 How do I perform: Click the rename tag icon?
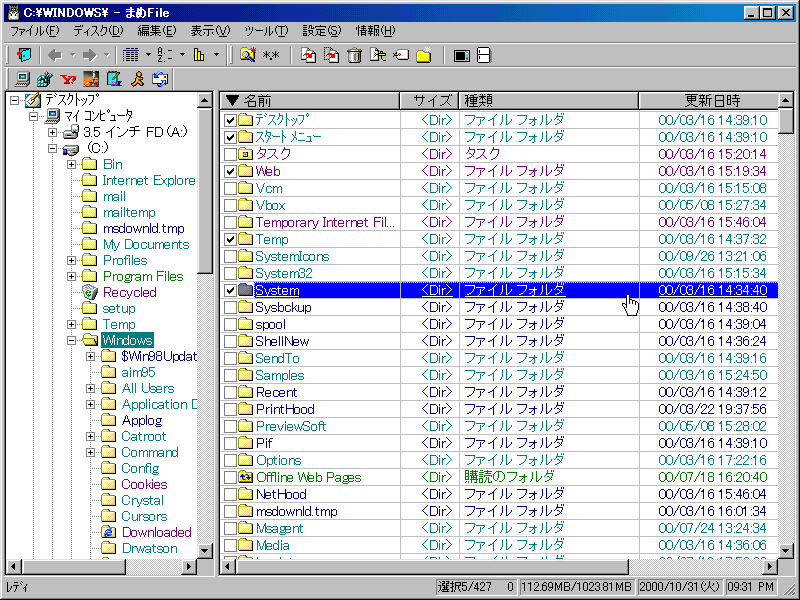[401, 55]
